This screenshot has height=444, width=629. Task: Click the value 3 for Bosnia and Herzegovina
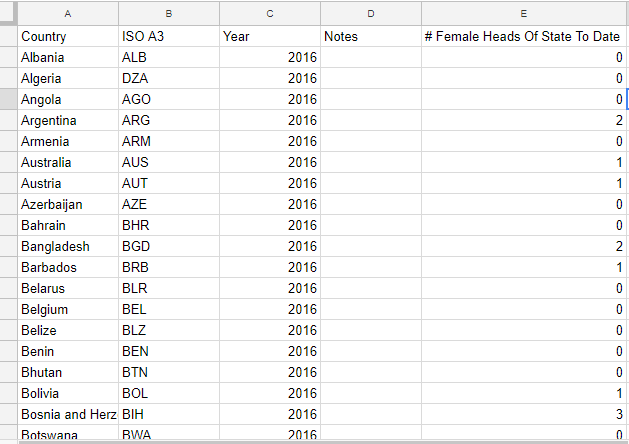point(524,414)
